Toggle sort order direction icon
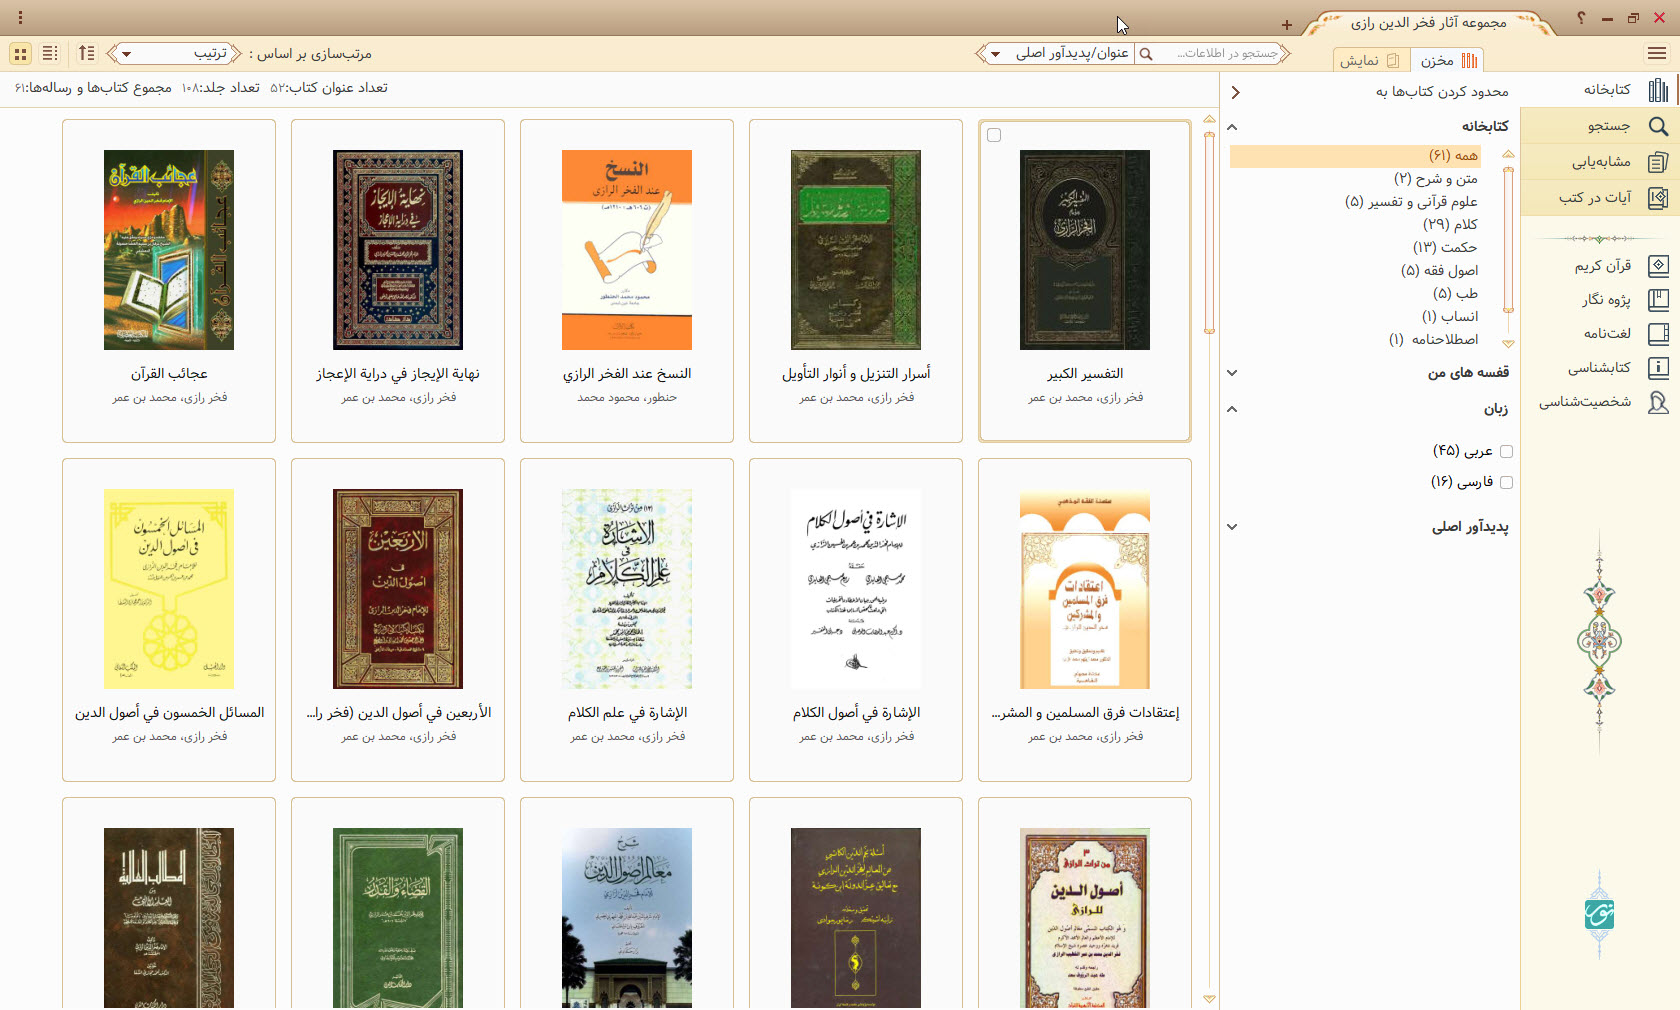 click(87, 53)
